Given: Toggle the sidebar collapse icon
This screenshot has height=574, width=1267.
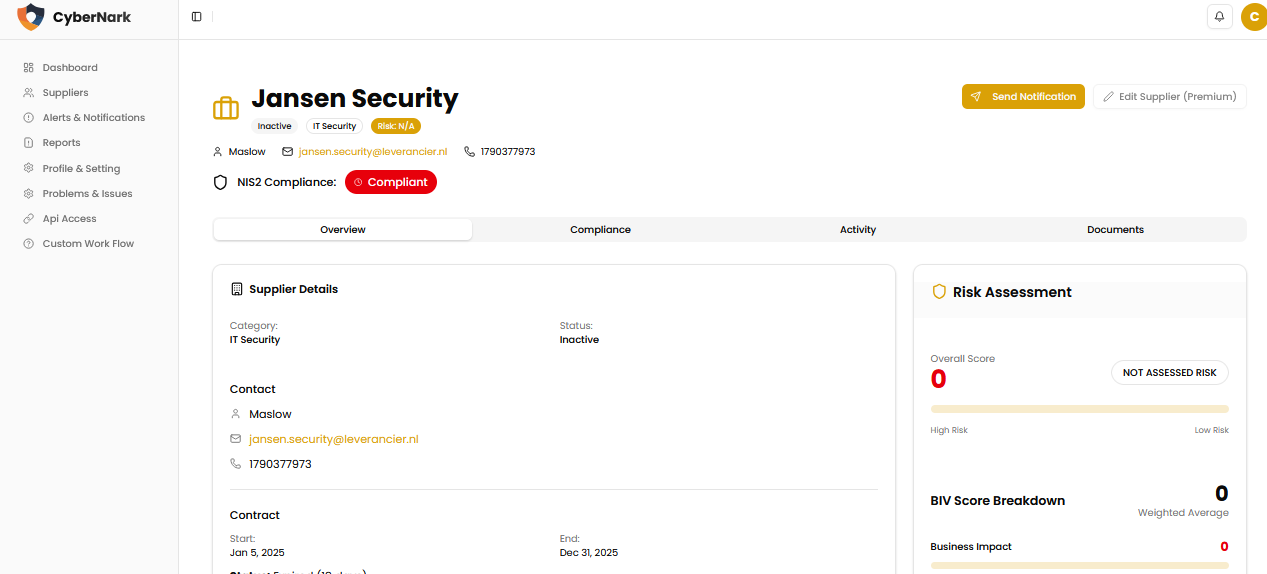Looking at the screenshot, I should coord(196,17).
